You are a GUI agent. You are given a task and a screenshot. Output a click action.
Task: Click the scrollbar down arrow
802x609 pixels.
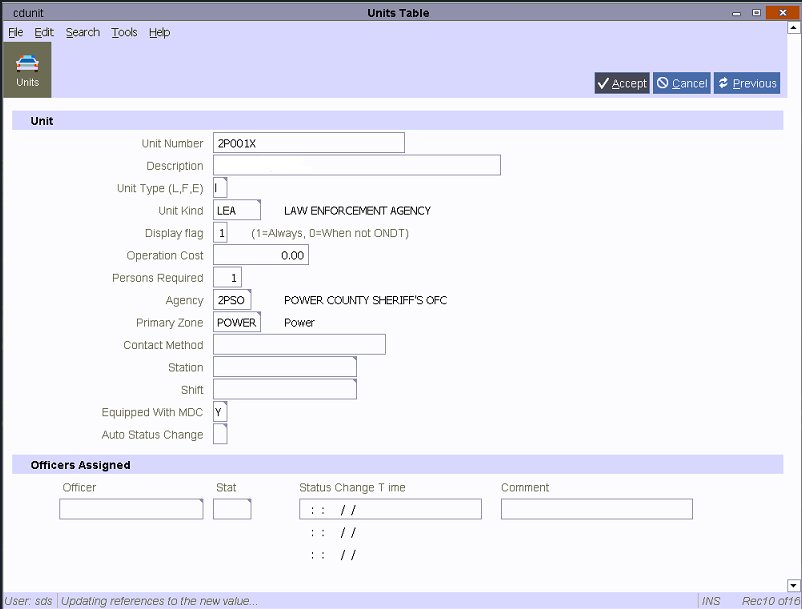[x=793, y=585]
